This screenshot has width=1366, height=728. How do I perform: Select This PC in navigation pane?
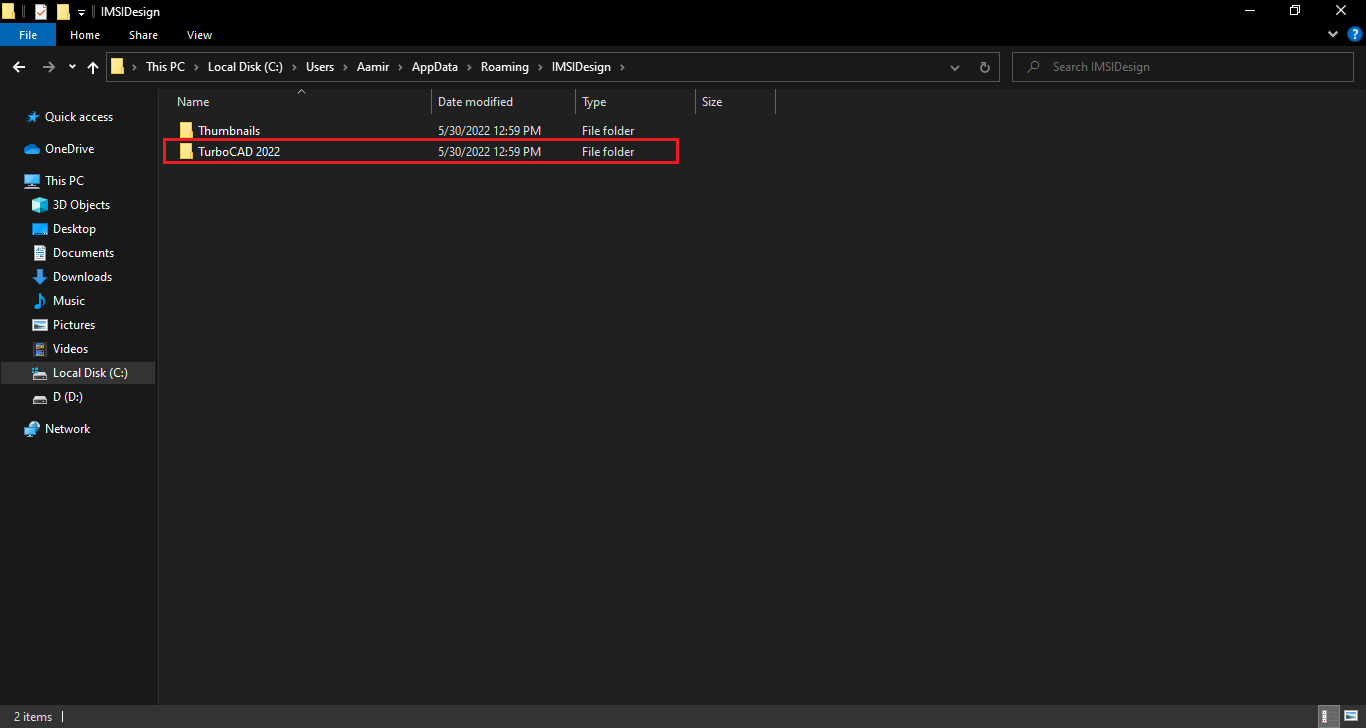(64, 181)
